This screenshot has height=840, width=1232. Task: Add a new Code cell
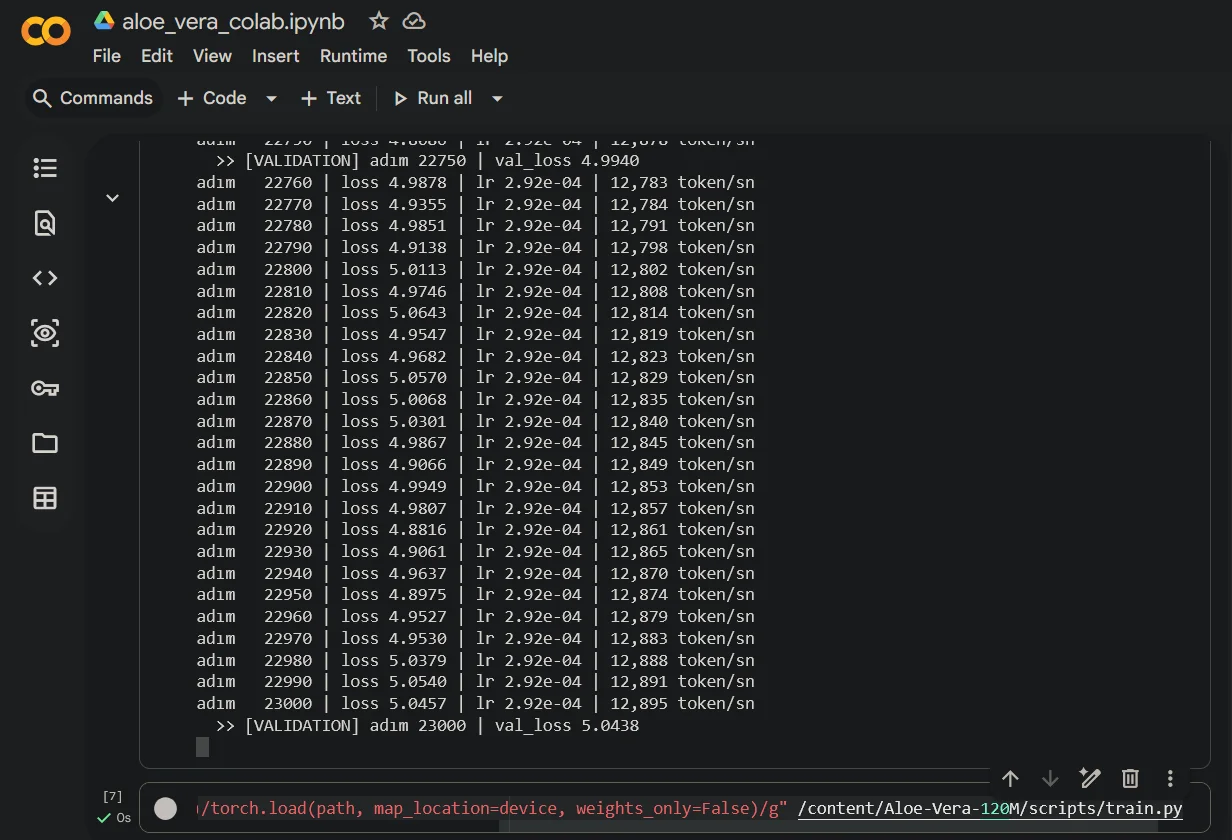pos(212,98)
